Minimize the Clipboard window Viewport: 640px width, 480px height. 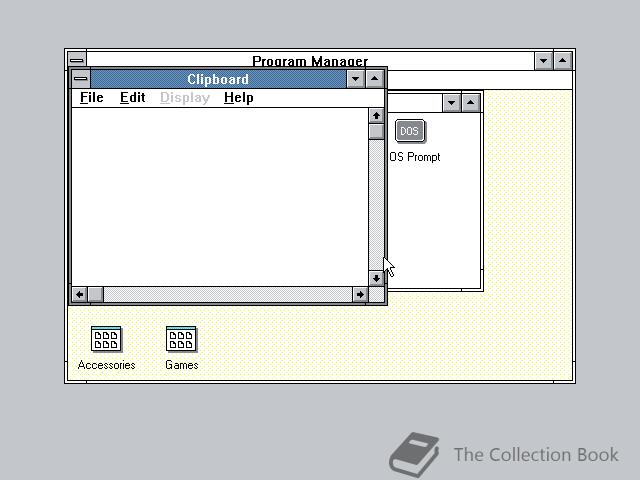[x=356, y=79]
